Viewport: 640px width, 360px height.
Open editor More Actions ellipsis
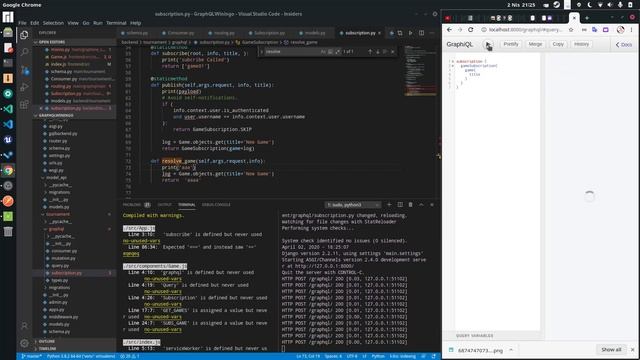click(x=432, y=33)
